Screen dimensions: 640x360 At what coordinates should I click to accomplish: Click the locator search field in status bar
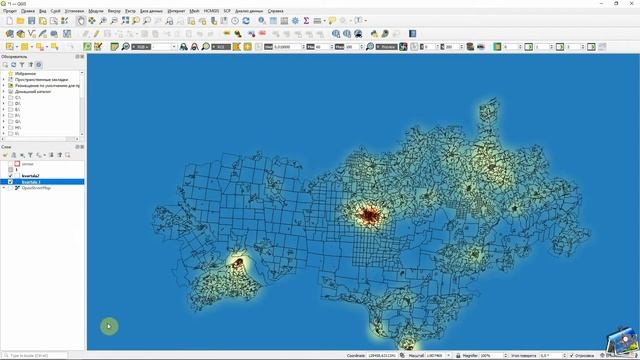(34, 356)
